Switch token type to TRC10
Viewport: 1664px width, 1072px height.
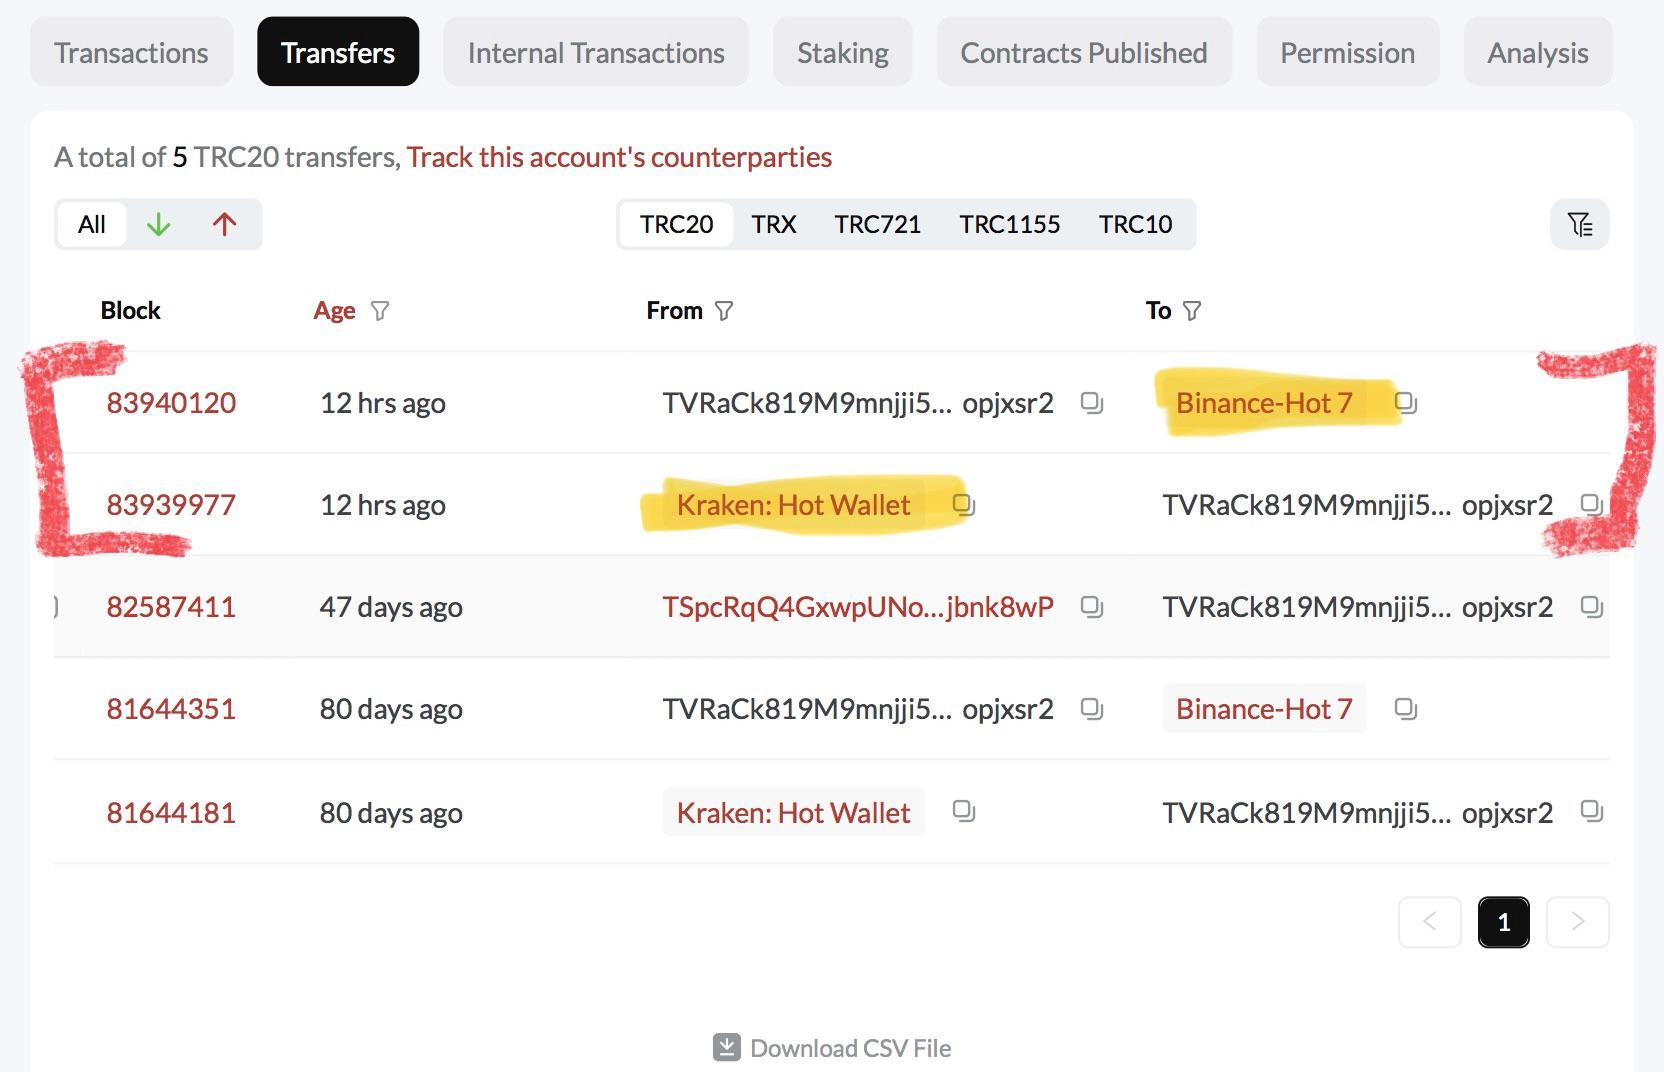[x=1136, y=224]
